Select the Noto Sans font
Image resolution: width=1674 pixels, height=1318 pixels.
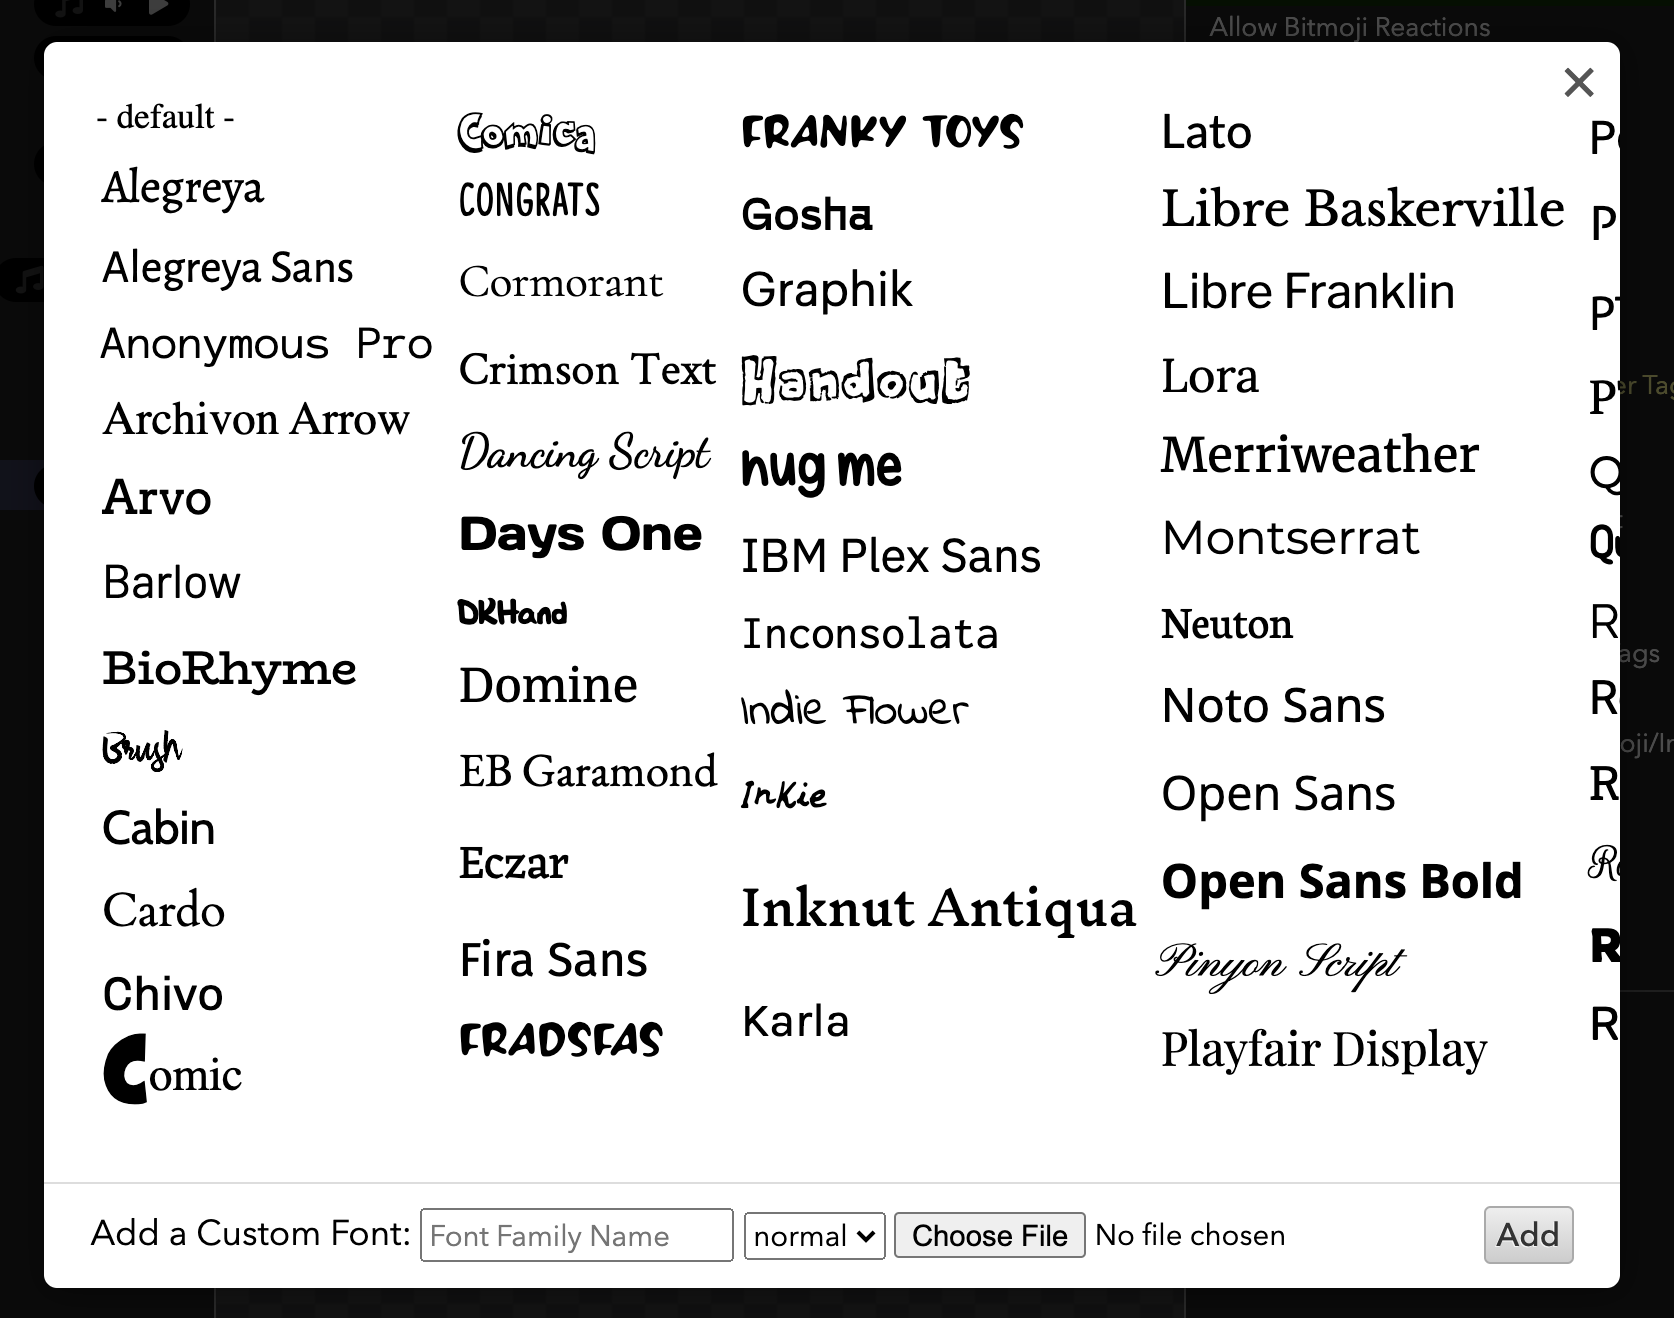tap(1273, 706)
